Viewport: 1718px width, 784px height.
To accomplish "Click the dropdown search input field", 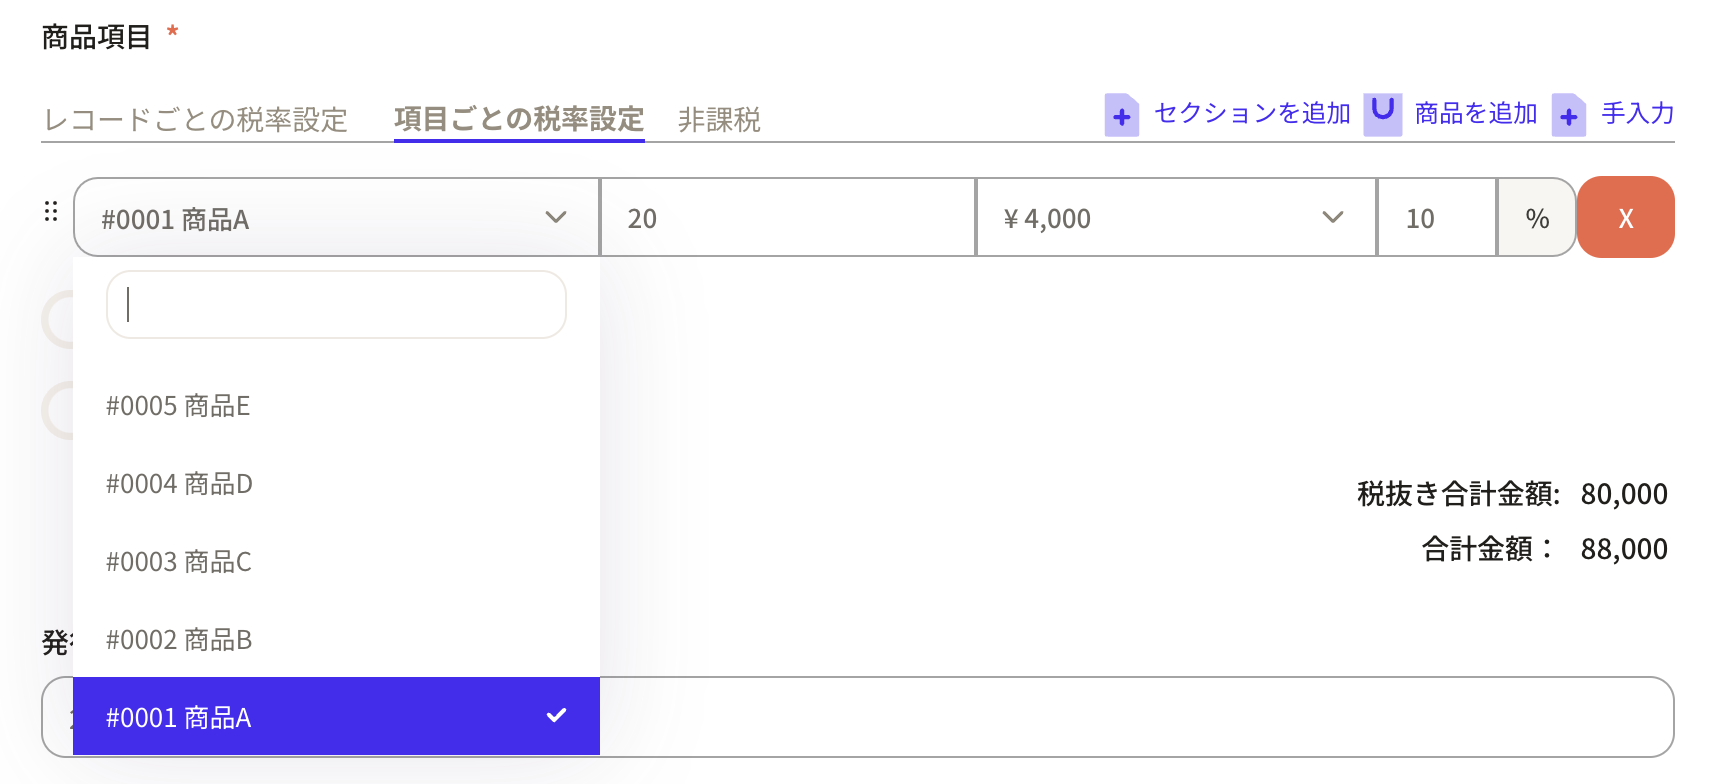I will (336, 305).
